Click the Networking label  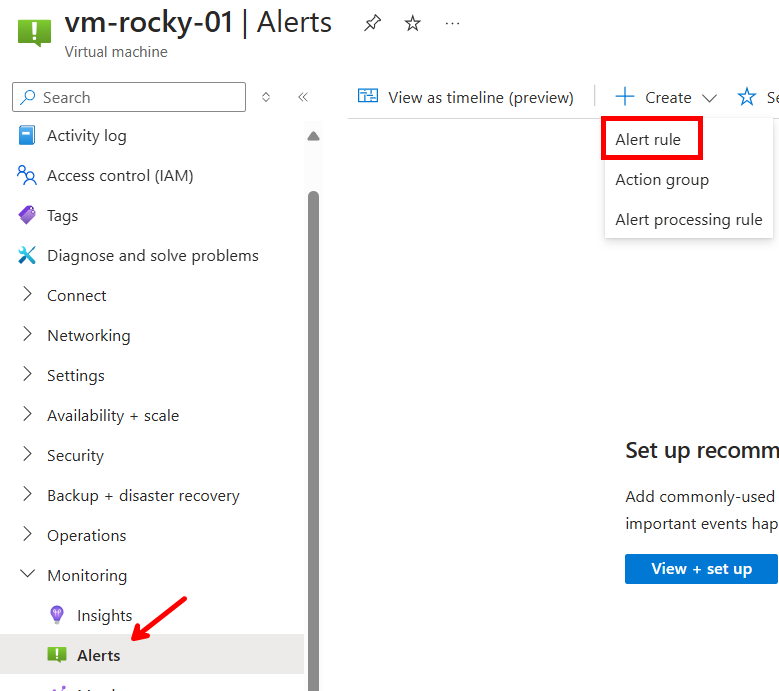pos(88,335)
